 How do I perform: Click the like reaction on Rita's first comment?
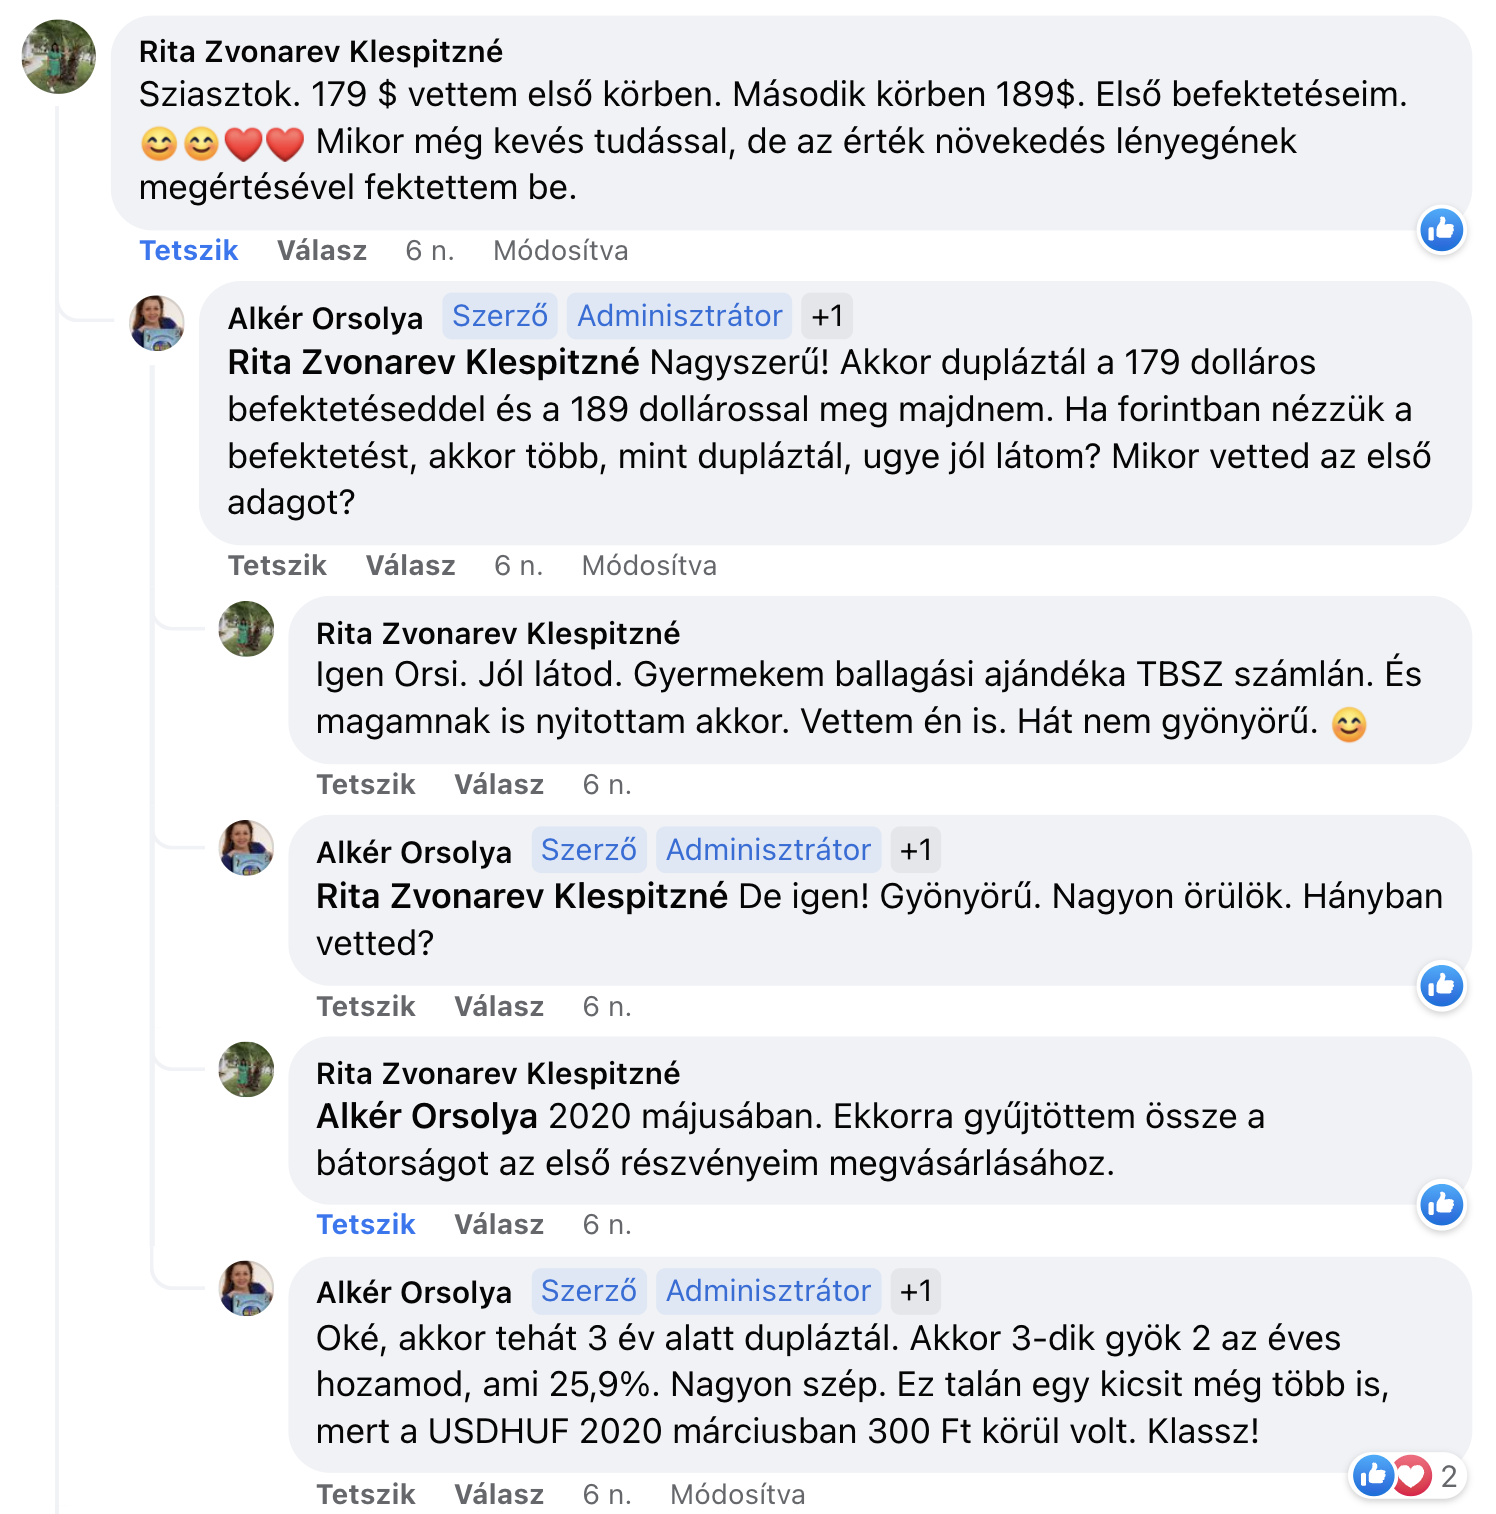click(x=1441, y=231)
